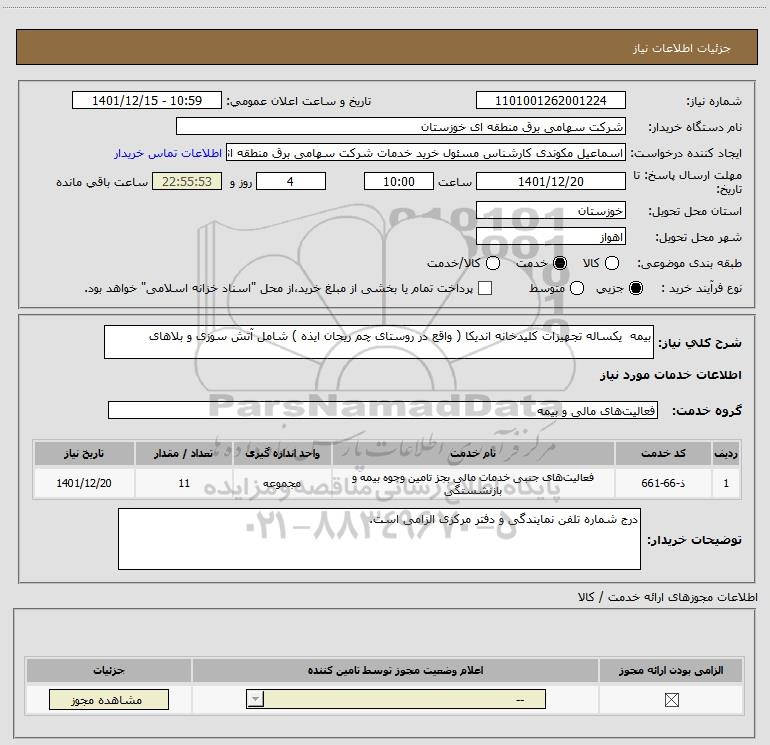Click the ردیف column header
The image size is (770, 745).
click(x=726, y=453)
